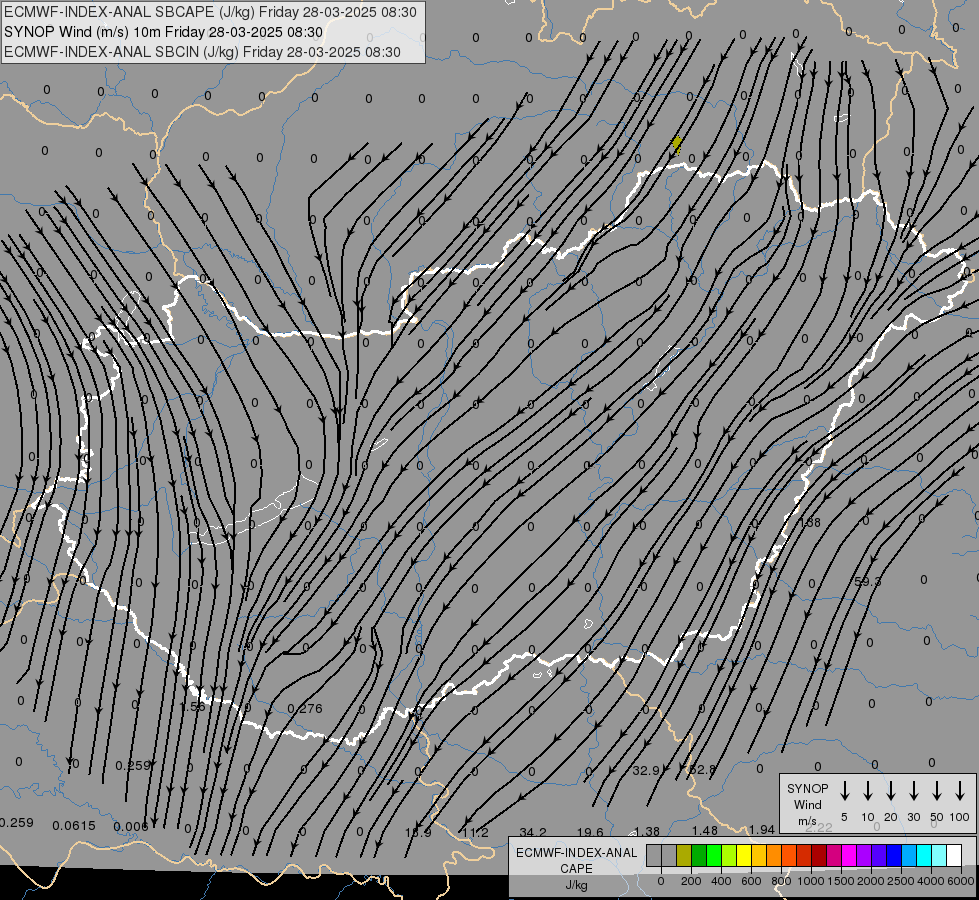Click the 59.3 value on the map
Screen dimensions: 979x900
867,581
